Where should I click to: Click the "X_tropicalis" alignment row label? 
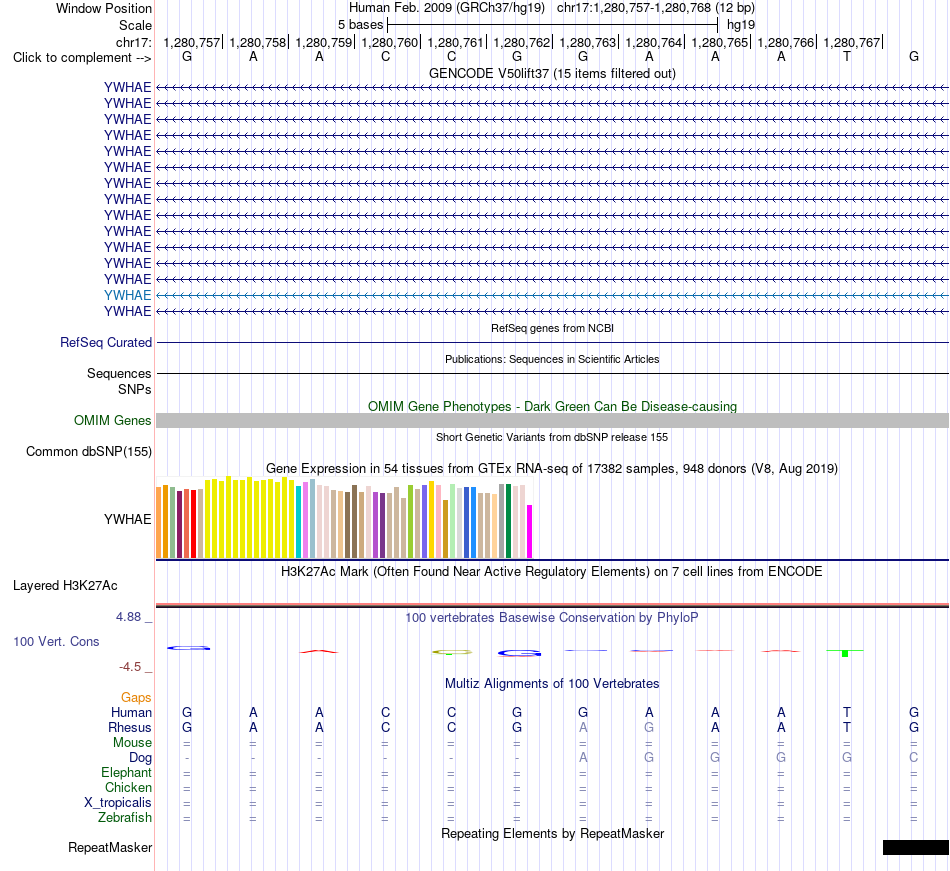click(118, 803)
